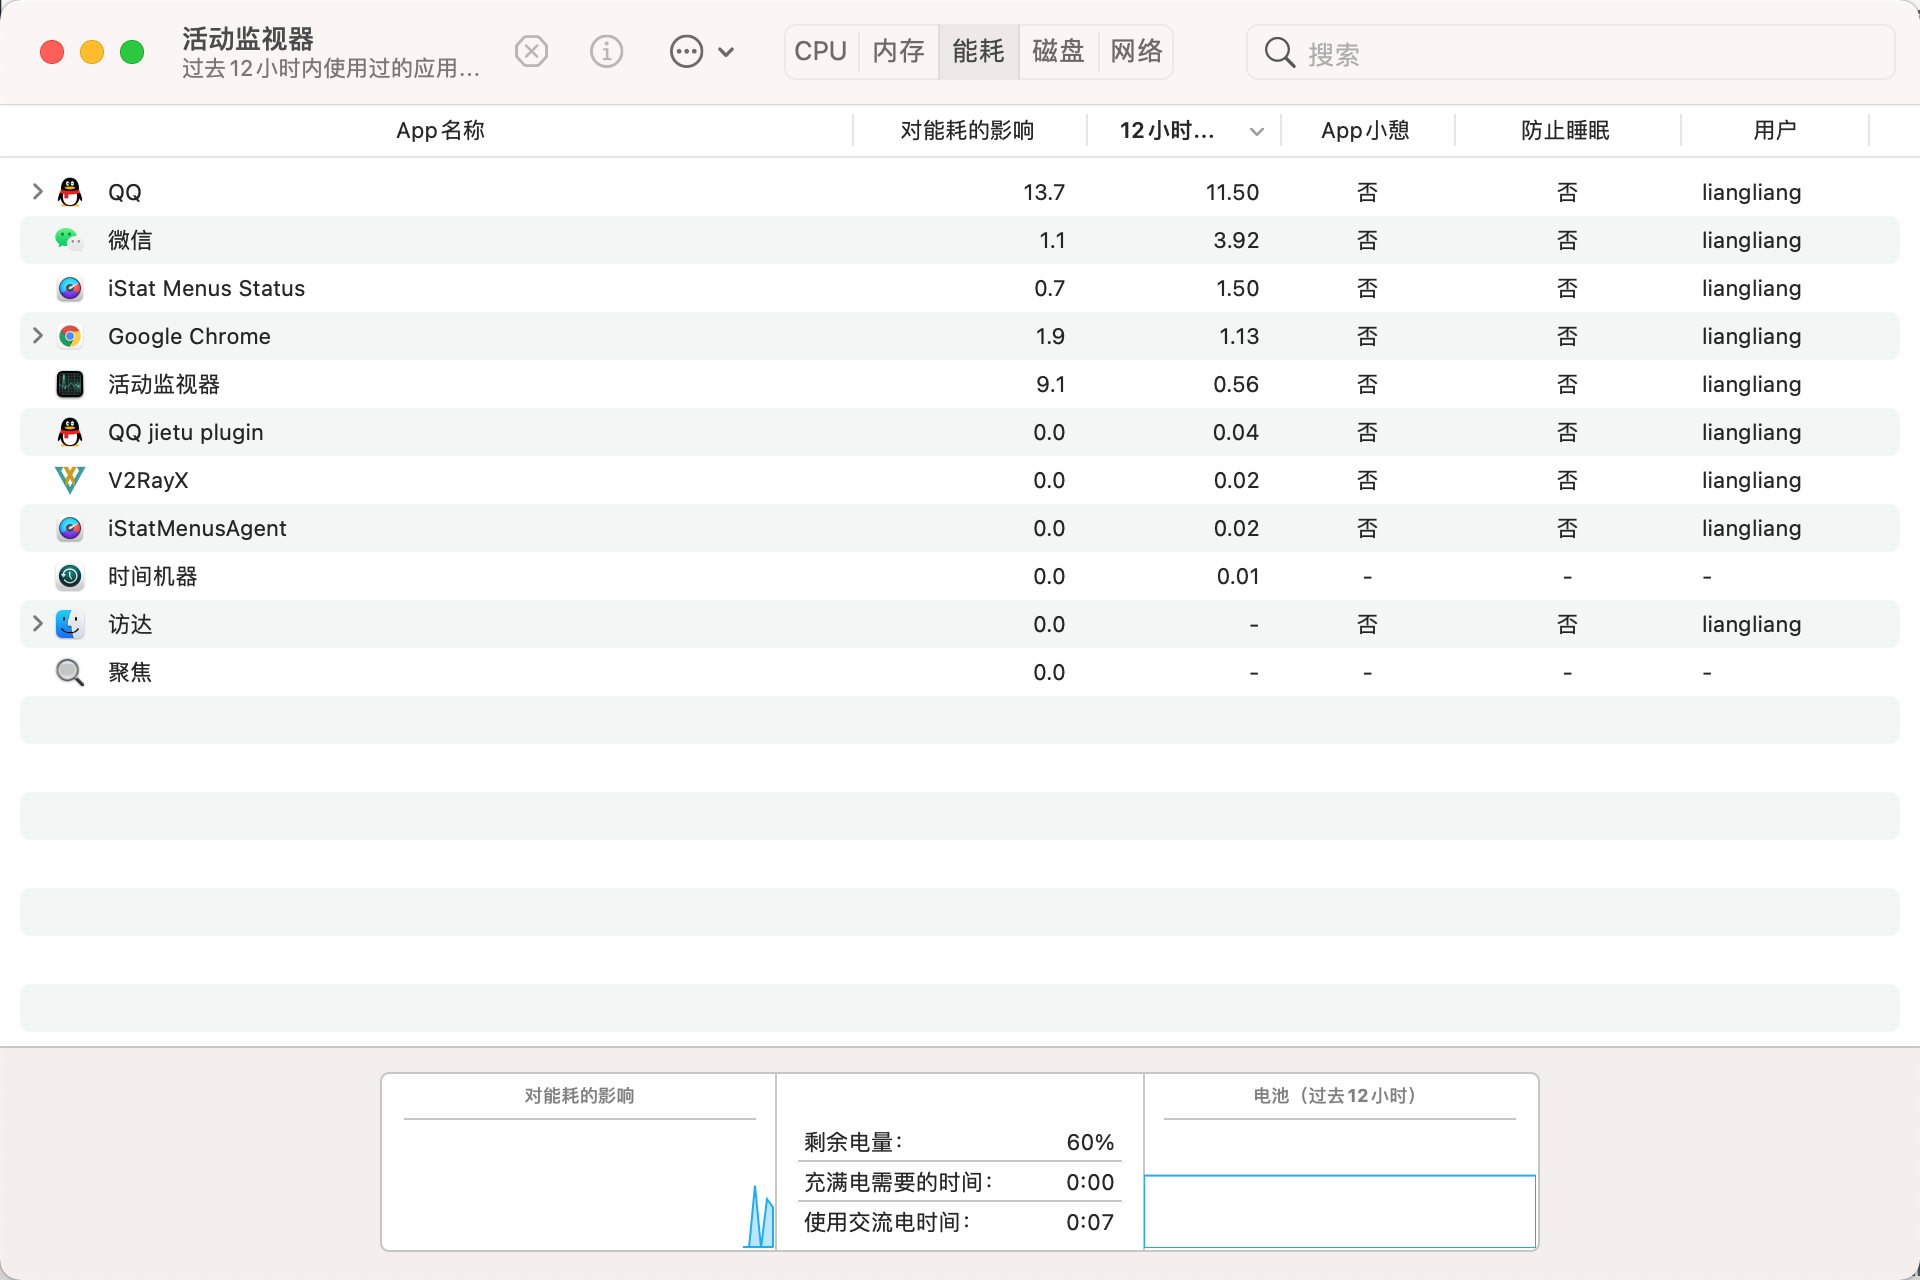
Task: Select the 能耗 (Energy) tab
Action: point(978,51)
